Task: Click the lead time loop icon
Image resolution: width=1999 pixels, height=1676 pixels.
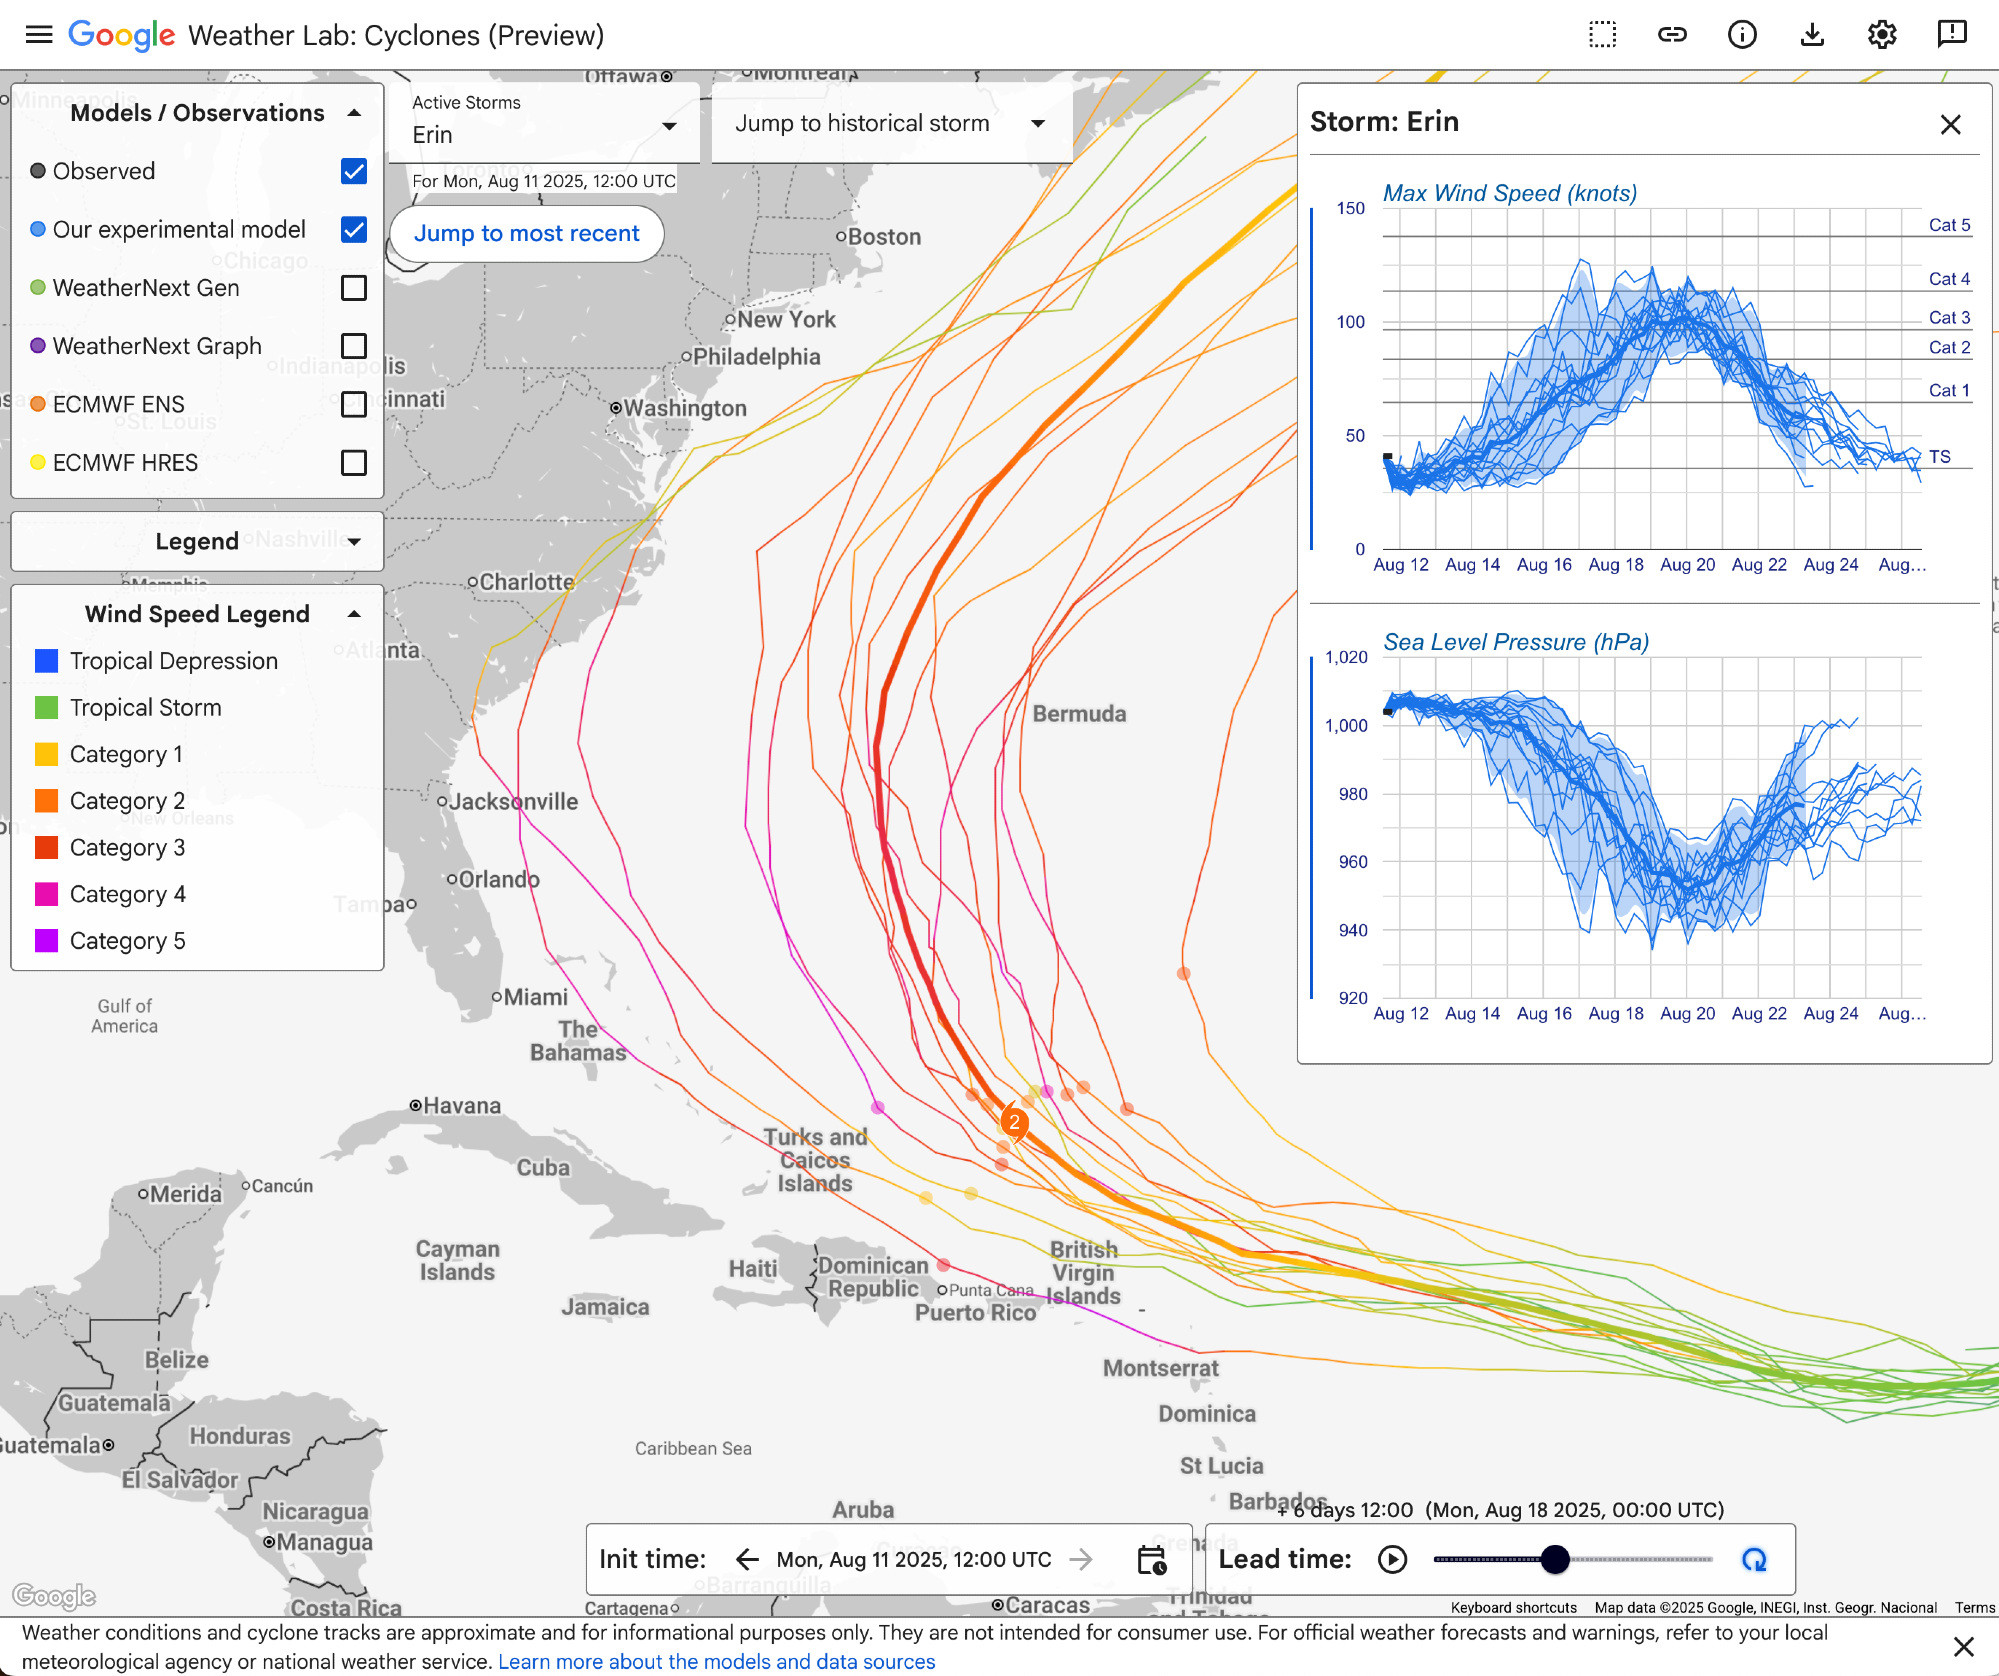Action: (x=1754, y=1559)
